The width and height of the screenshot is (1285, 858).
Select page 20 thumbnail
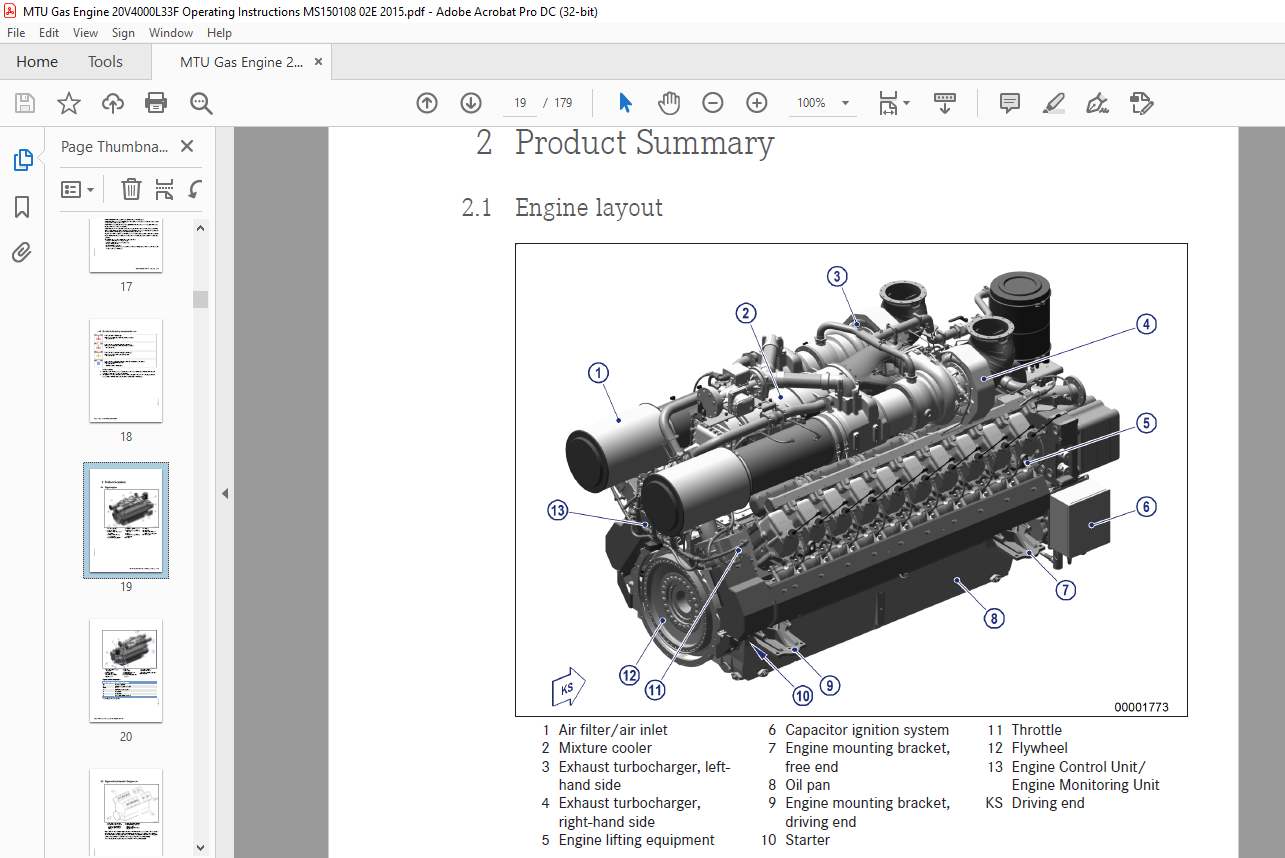(126, 670)
